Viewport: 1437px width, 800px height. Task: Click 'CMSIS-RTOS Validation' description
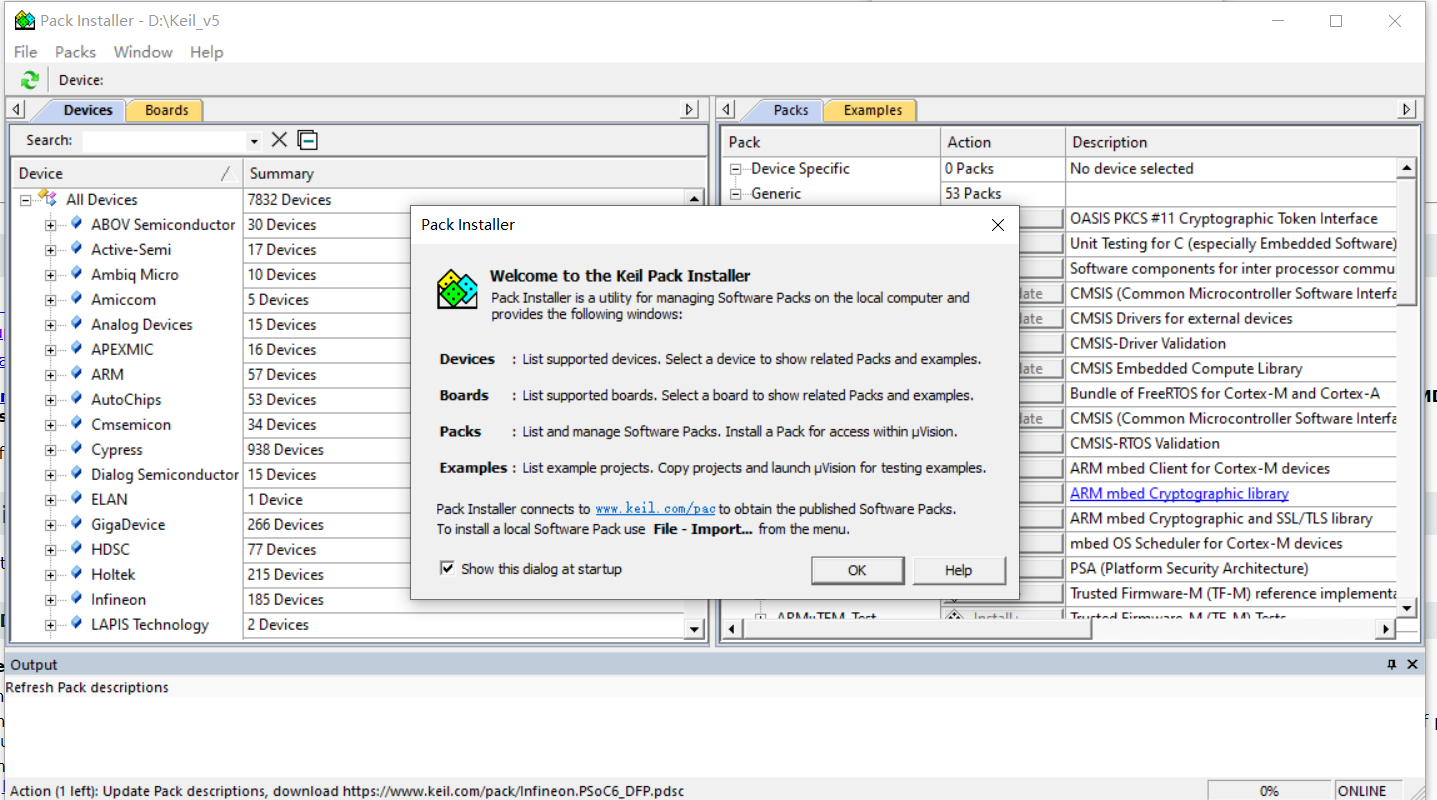[1145, 443]
